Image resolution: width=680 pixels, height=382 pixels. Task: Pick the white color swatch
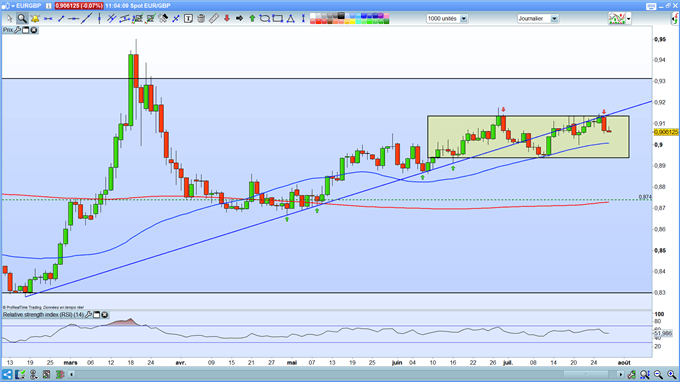(x=313, y=16)
